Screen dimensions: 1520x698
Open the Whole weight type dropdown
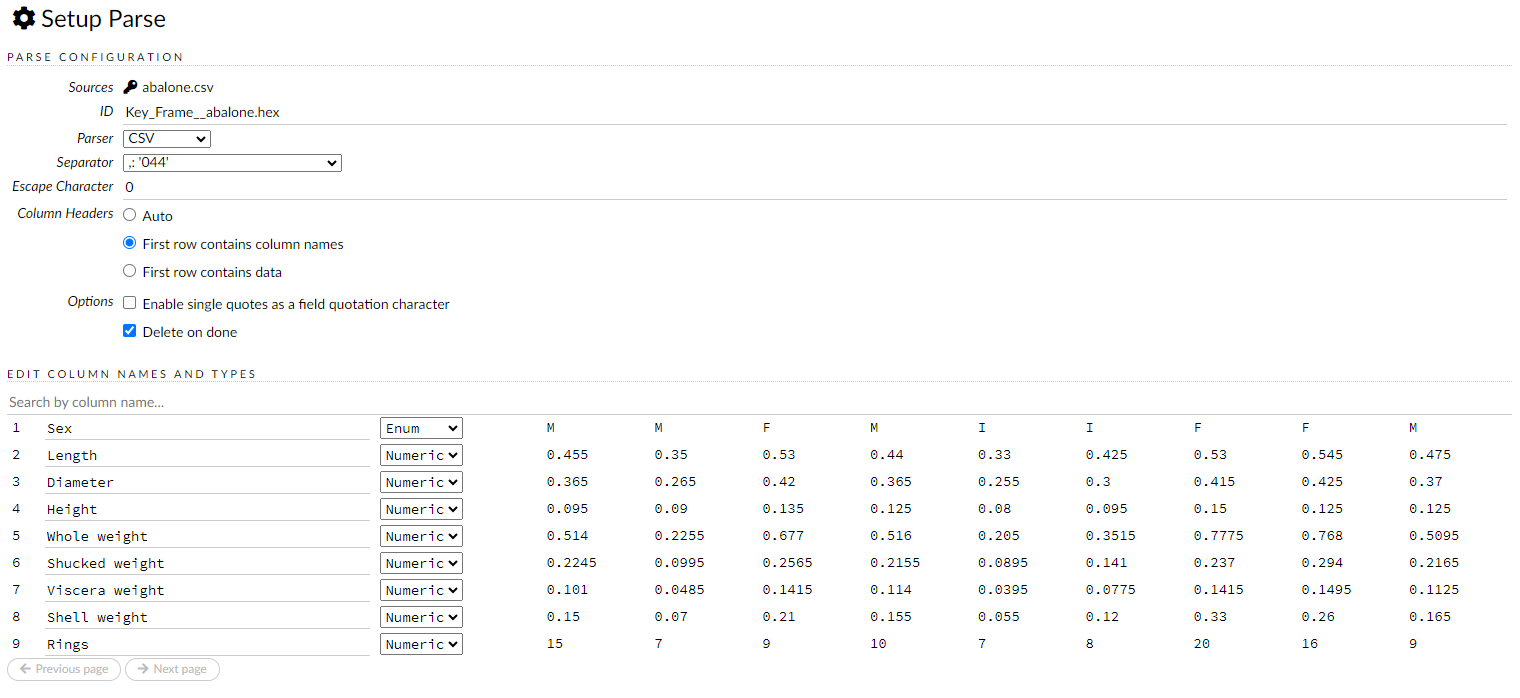coord(421,535)
